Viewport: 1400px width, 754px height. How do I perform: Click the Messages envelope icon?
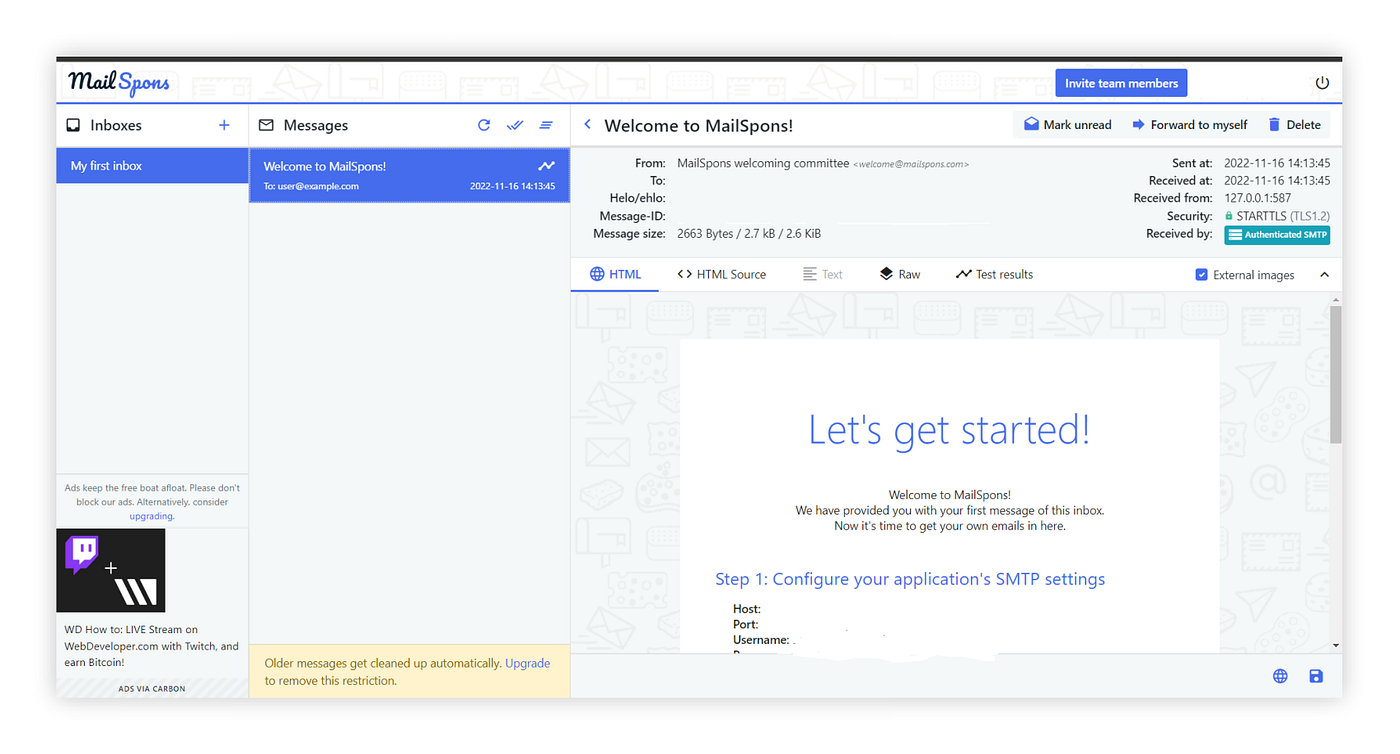pos(266,125)
